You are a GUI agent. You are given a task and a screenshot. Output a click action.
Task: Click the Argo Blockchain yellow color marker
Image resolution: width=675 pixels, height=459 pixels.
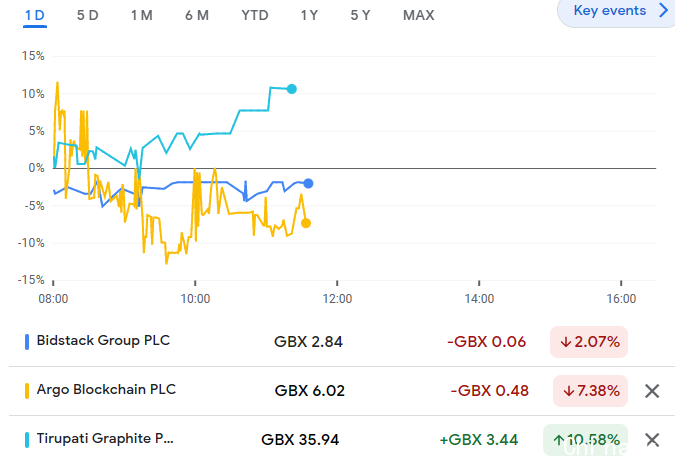(x=27, y=391)
